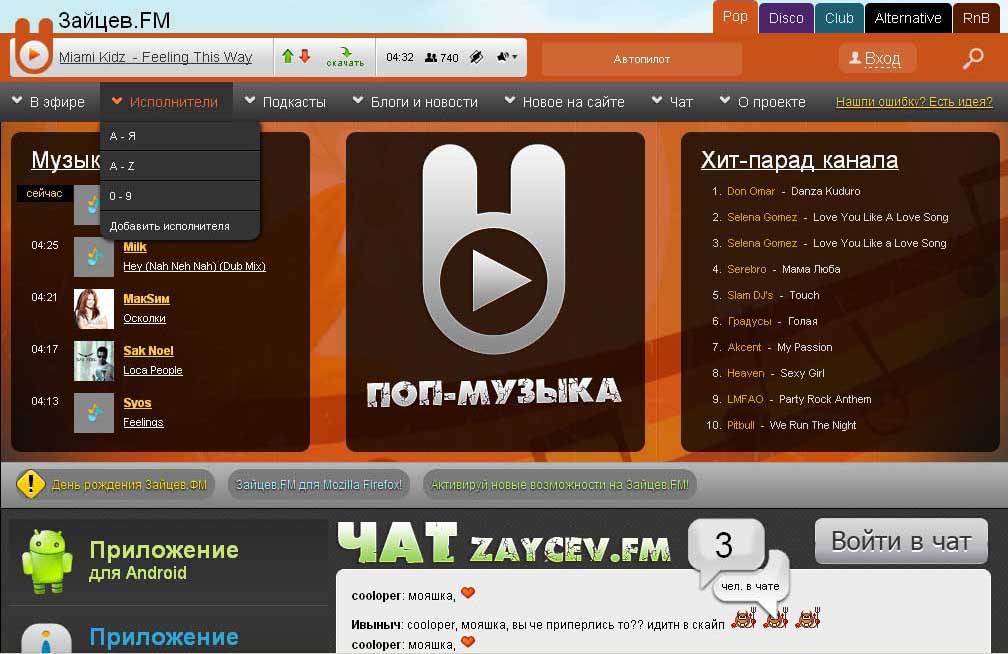This screenshot has height=654, width=1008.
Task: Open the Вход login button
Action: click(877, 59)
